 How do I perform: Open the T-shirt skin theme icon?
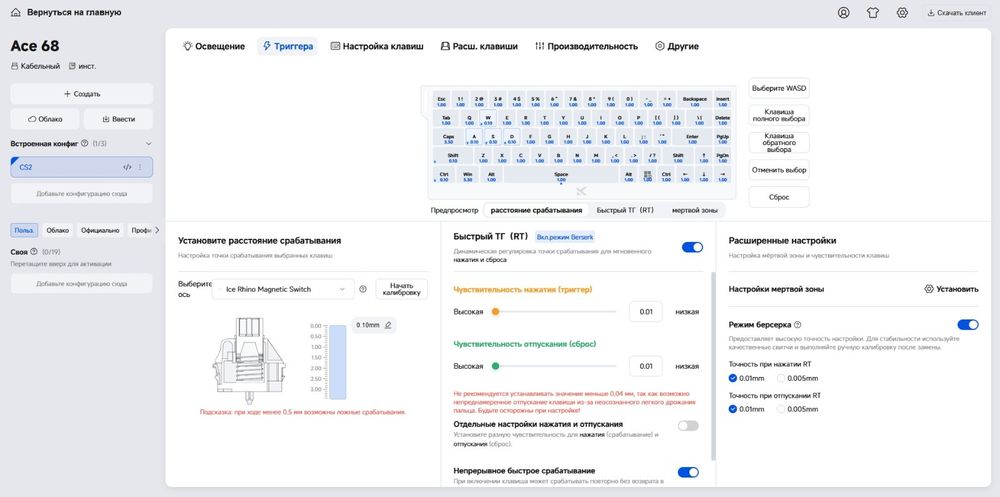pyautogui.click(x=873, y=12)
